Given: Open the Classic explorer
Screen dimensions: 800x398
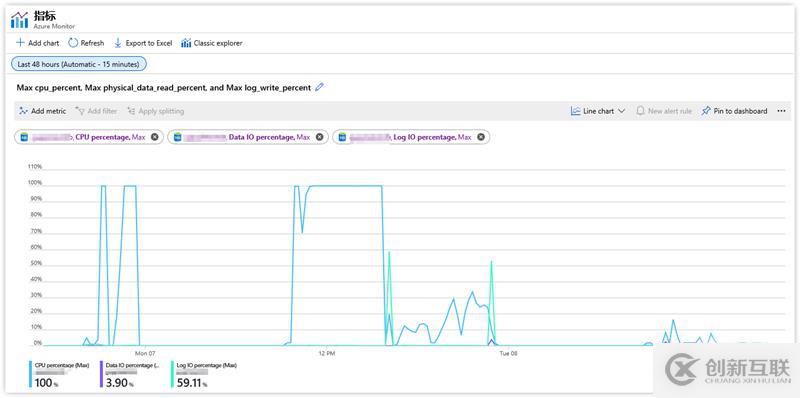Looking at the screenshot, I should point(212,43).
